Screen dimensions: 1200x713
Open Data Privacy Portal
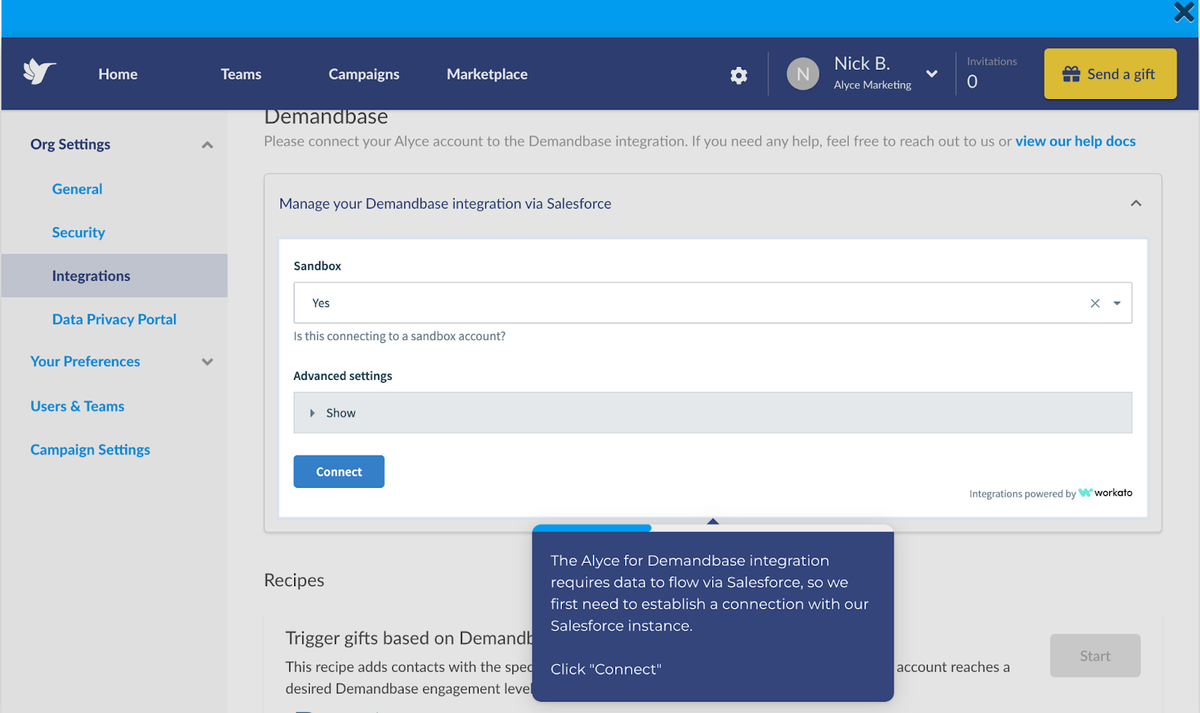coord(114,319)
